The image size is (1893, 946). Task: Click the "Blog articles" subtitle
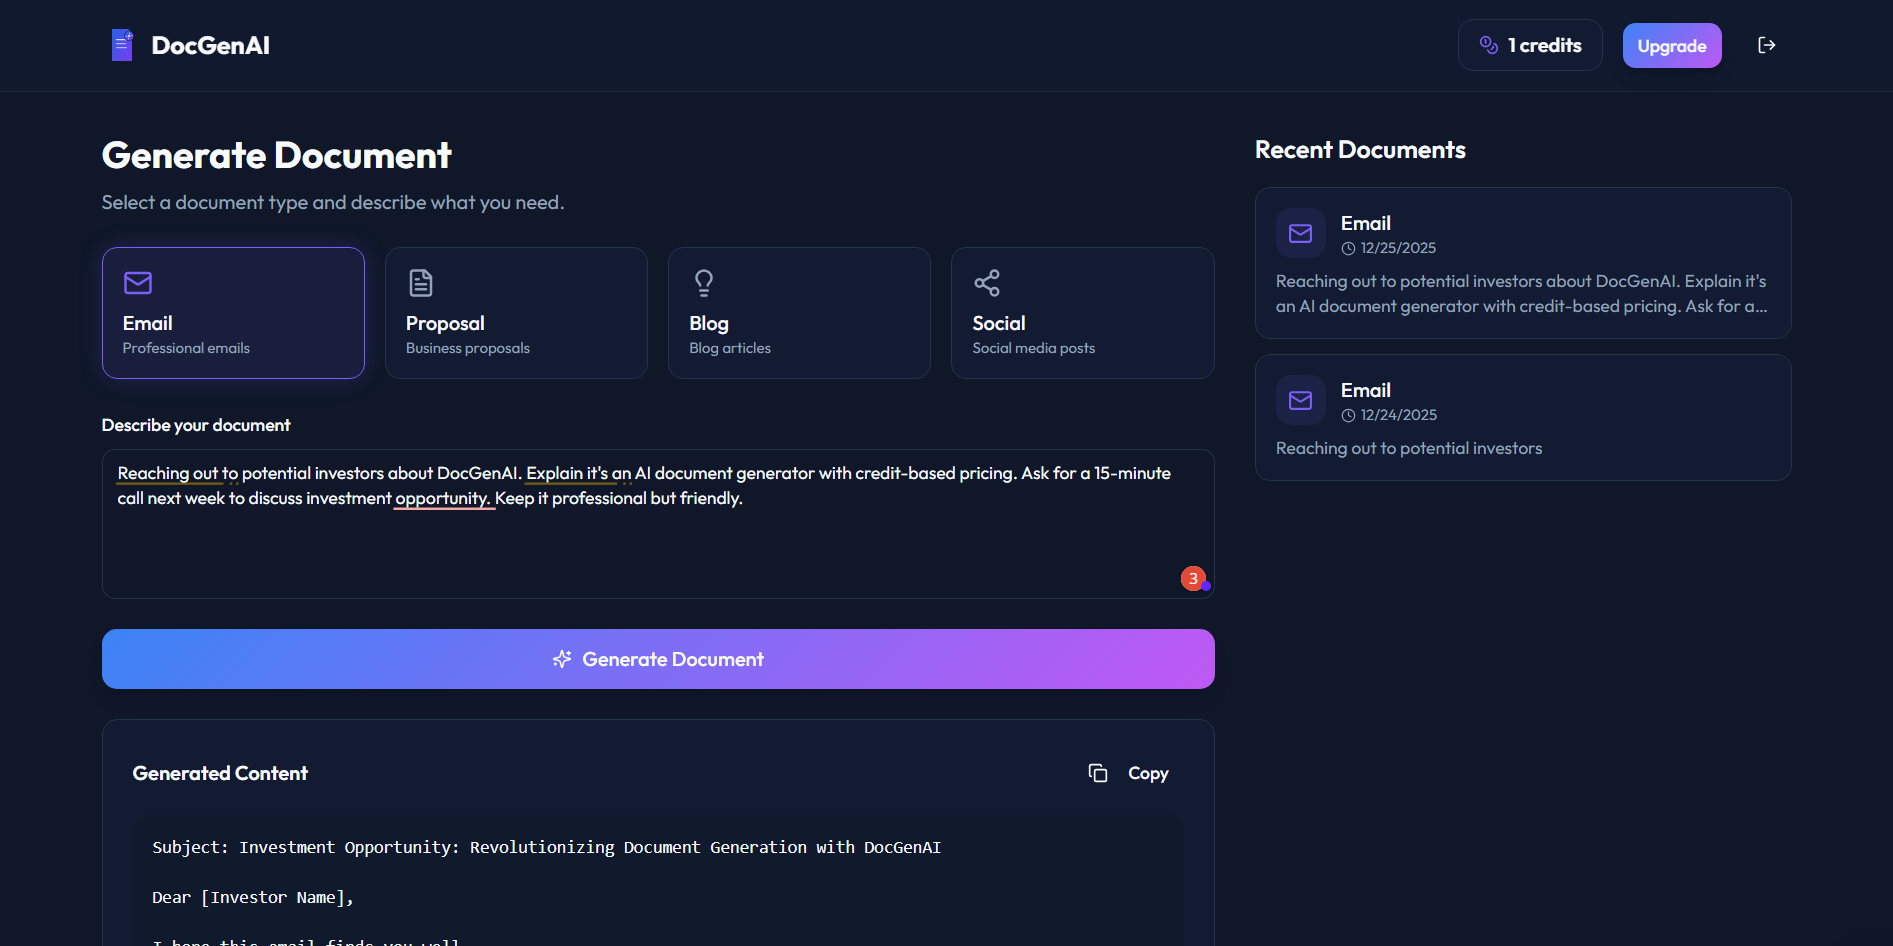pyautogui.click(x=730, y=348)
